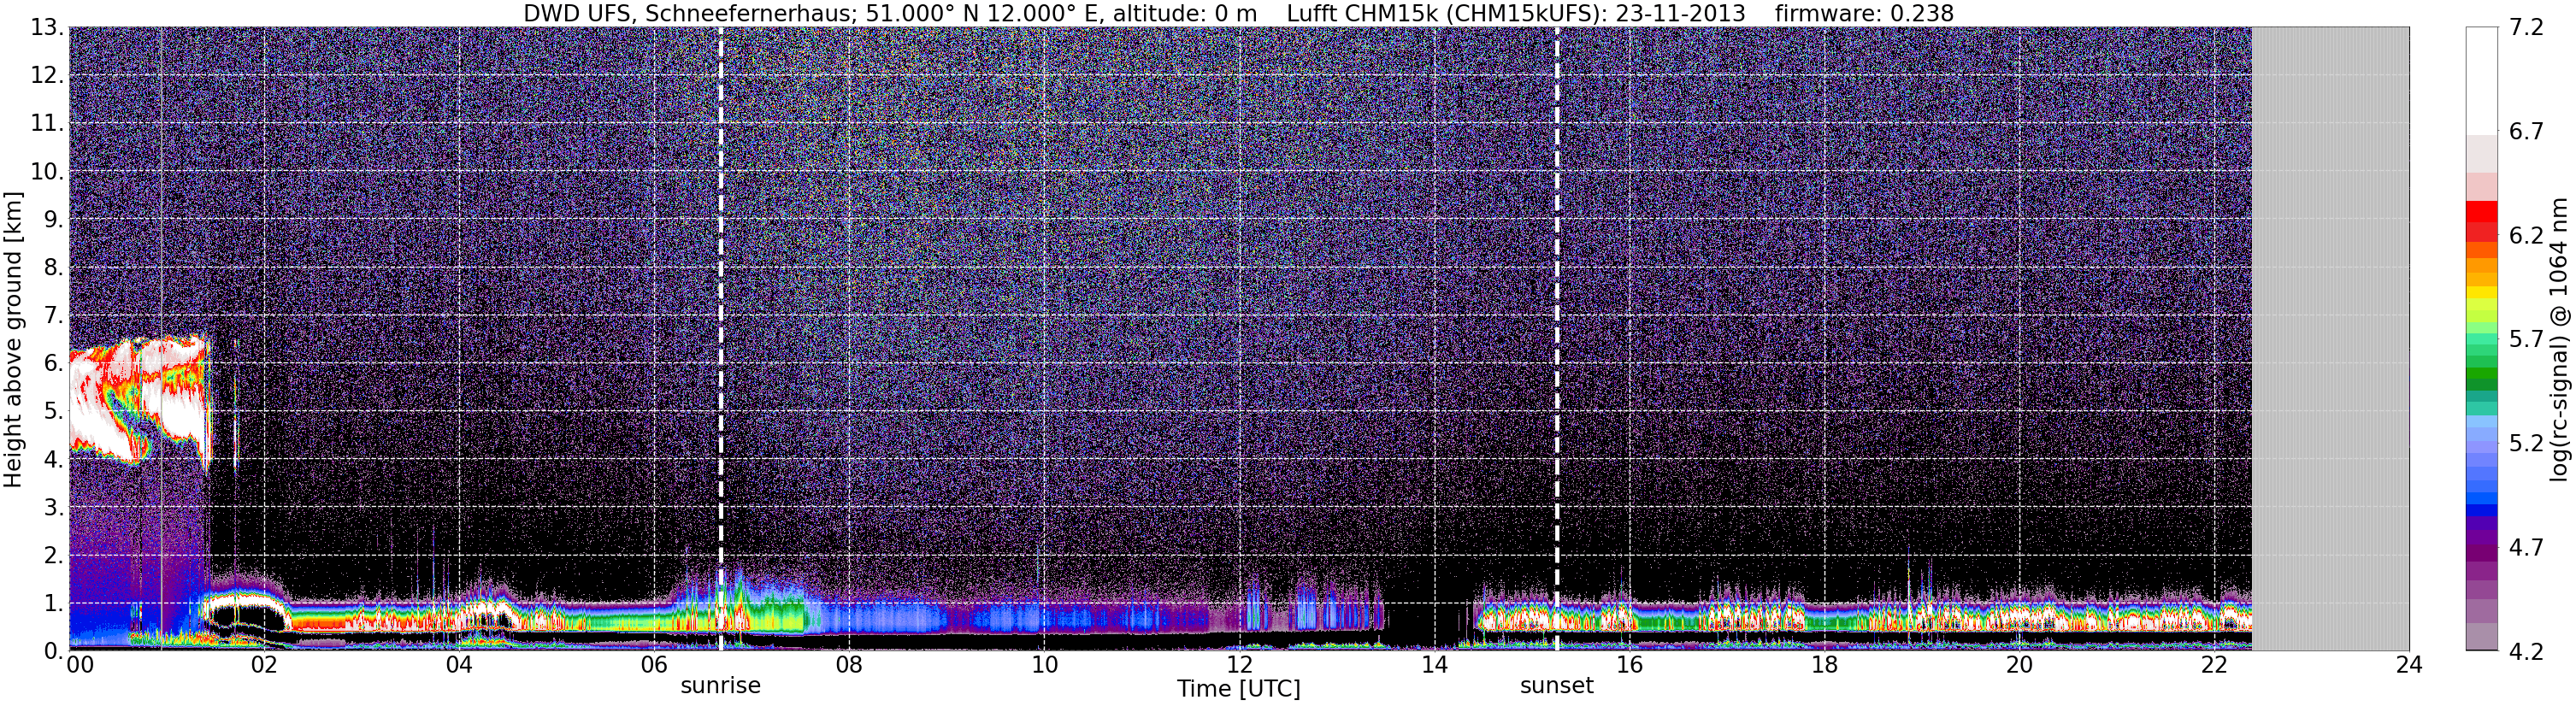
Task: Click the white top of the colorbar
Action: pyautogui.click(x=2481, y=81)
